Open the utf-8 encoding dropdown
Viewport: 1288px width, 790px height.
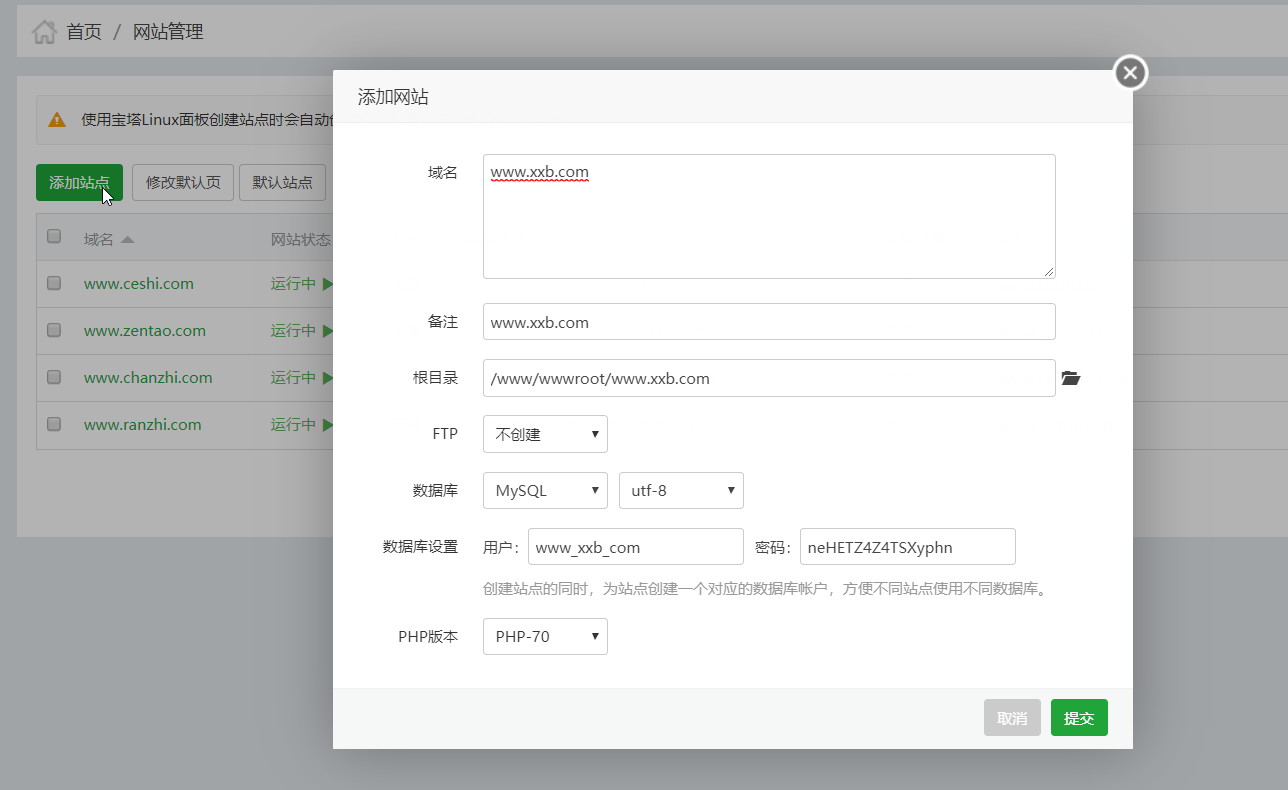(x=681, y=491)
